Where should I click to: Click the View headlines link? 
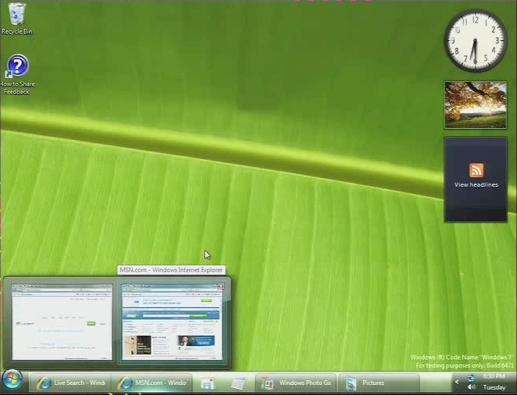(476, 185)
